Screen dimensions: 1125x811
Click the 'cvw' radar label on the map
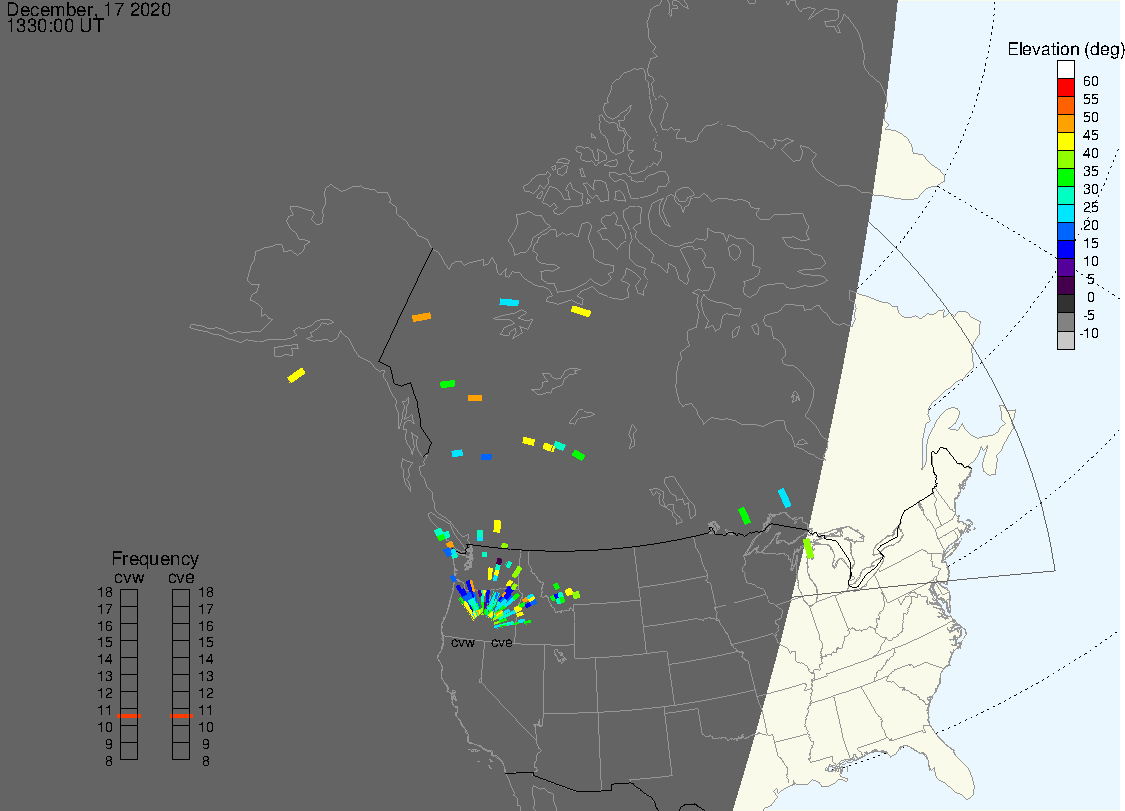[463, 643]
